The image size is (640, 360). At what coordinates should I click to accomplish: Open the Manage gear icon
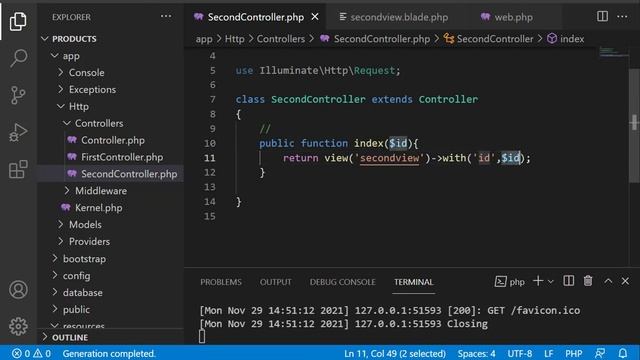18,326
